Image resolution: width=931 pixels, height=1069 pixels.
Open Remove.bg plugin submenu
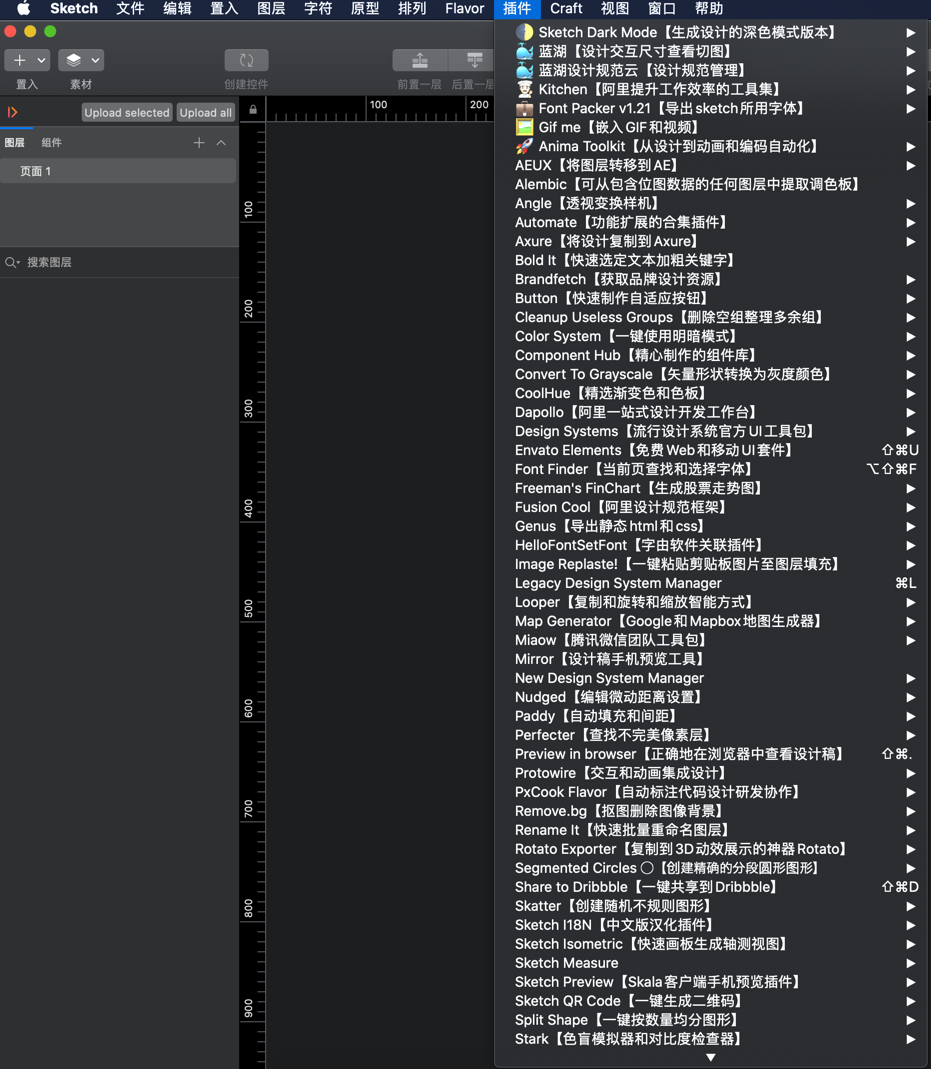[x=712, y=811]
